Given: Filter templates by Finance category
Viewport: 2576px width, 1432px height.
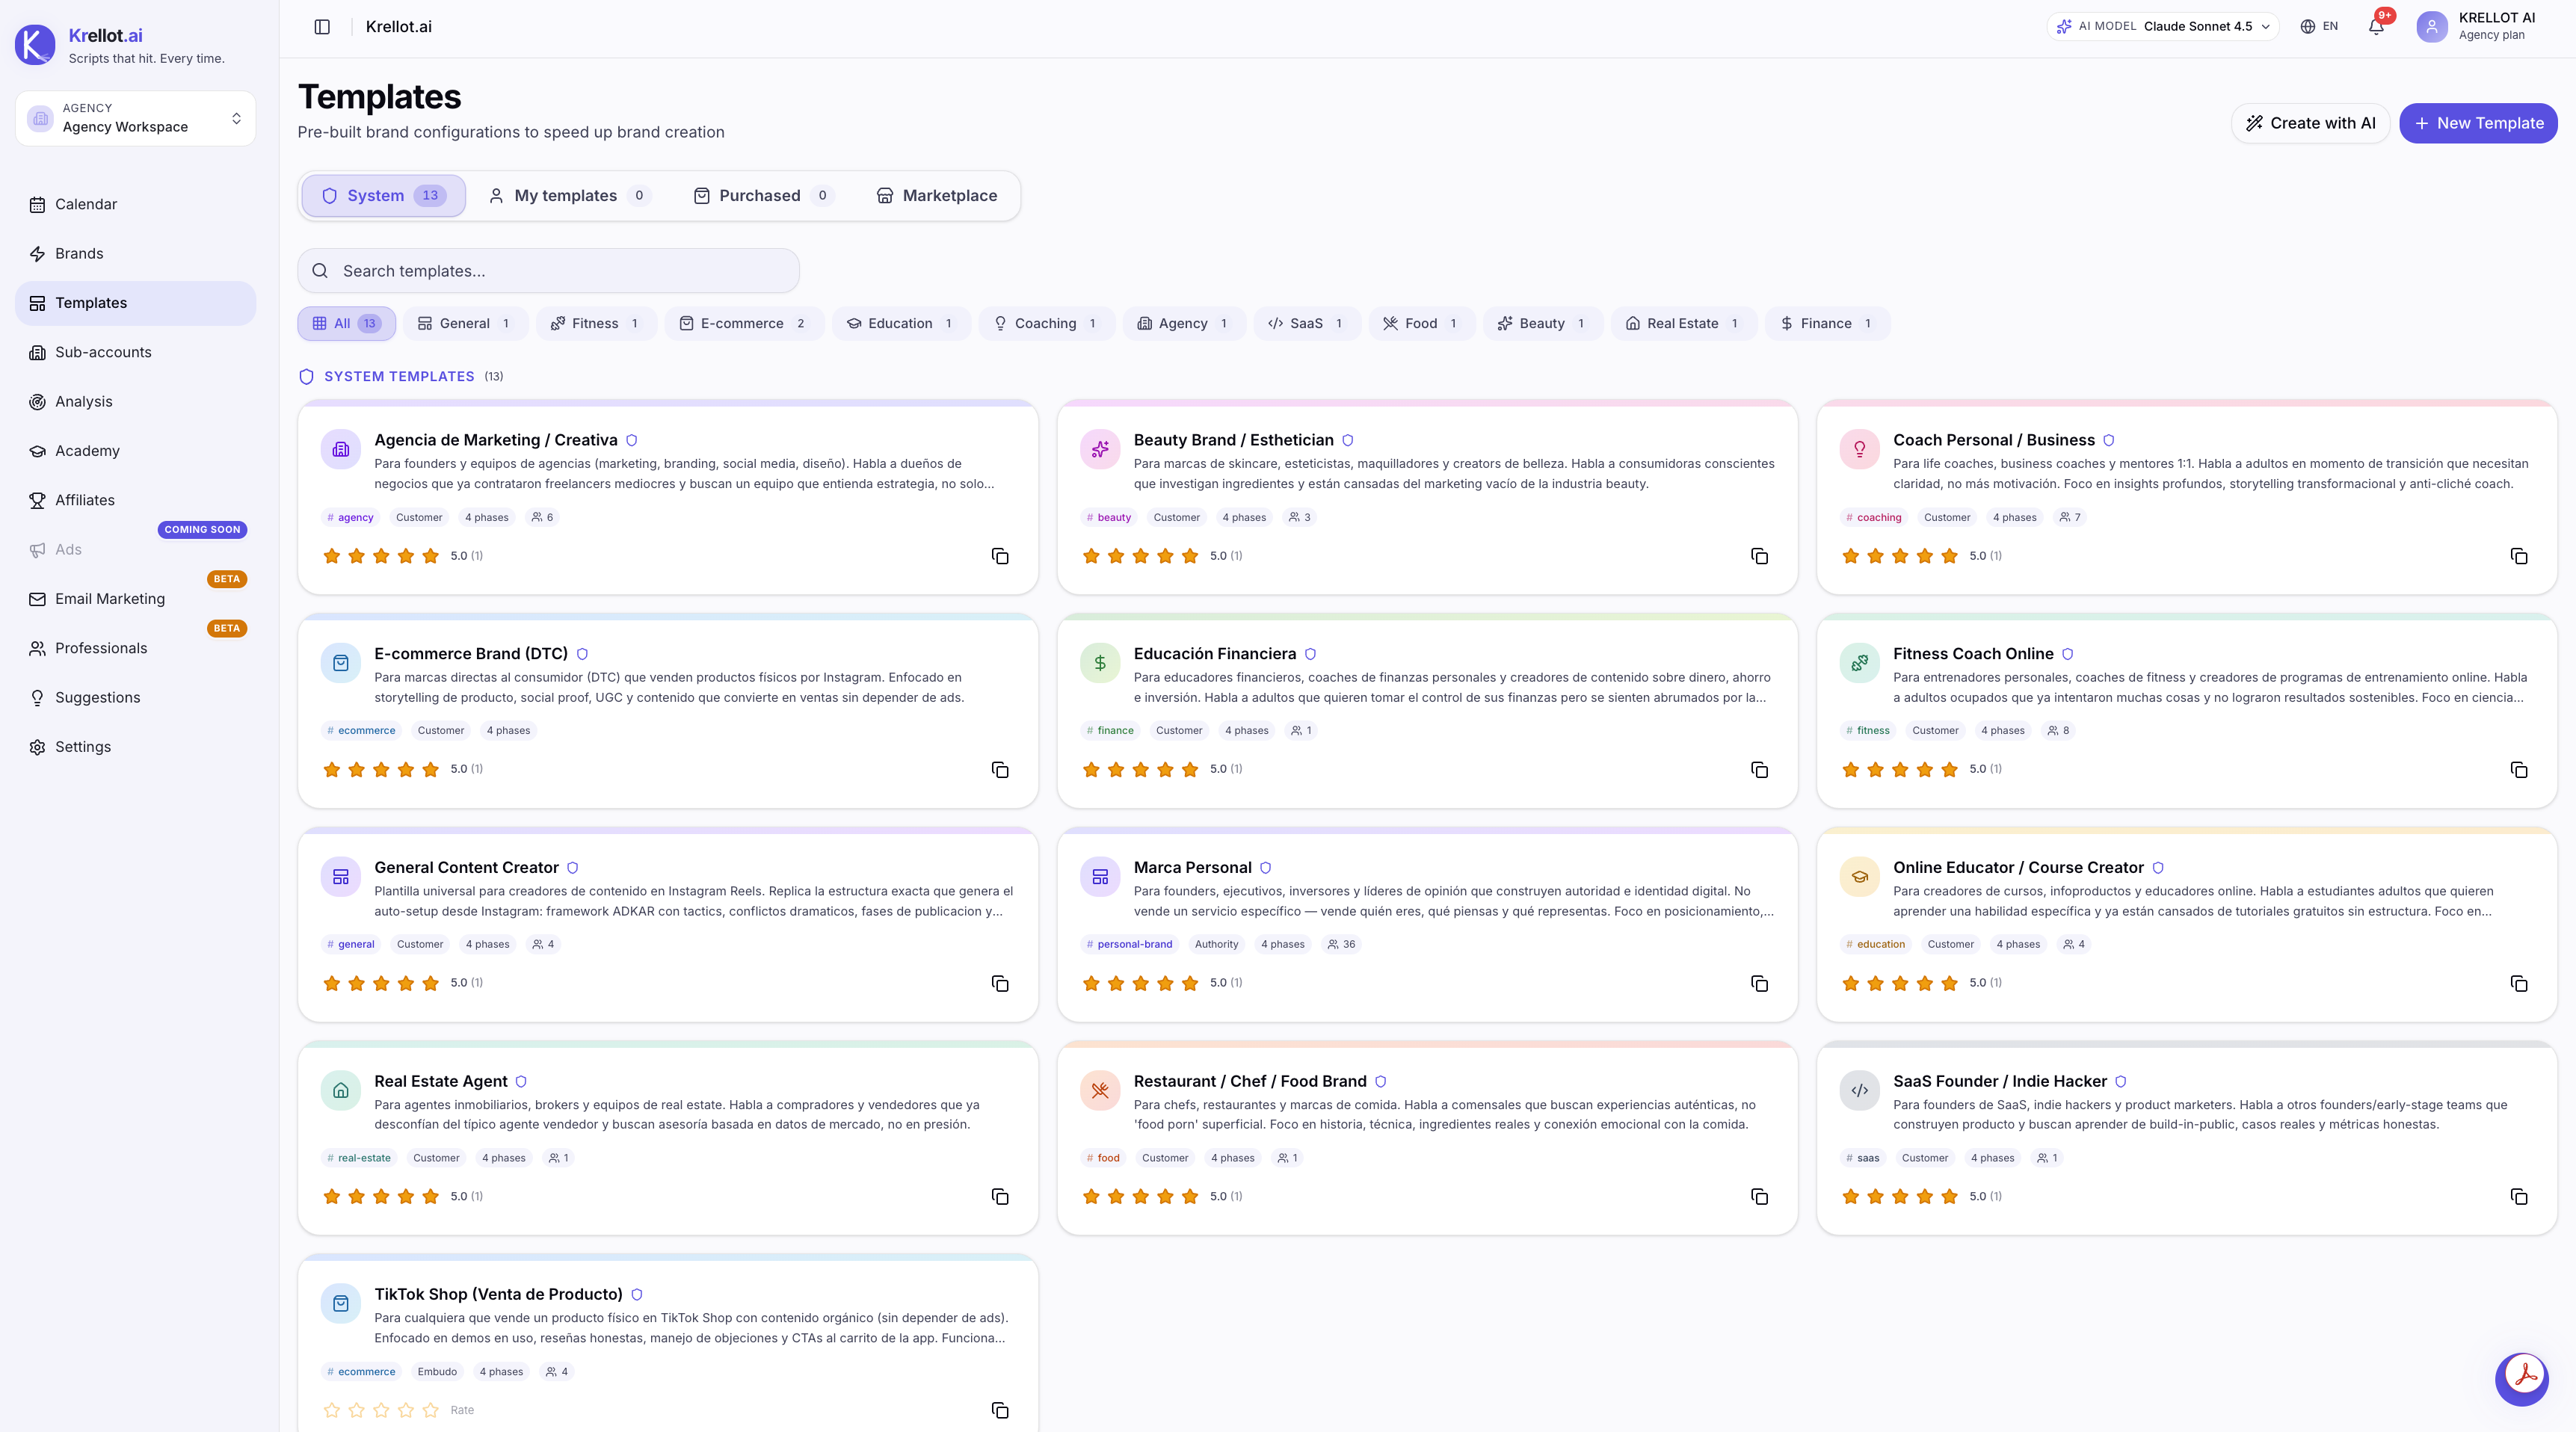Looking at the screenshot, I should click(x=1827, y=323).
